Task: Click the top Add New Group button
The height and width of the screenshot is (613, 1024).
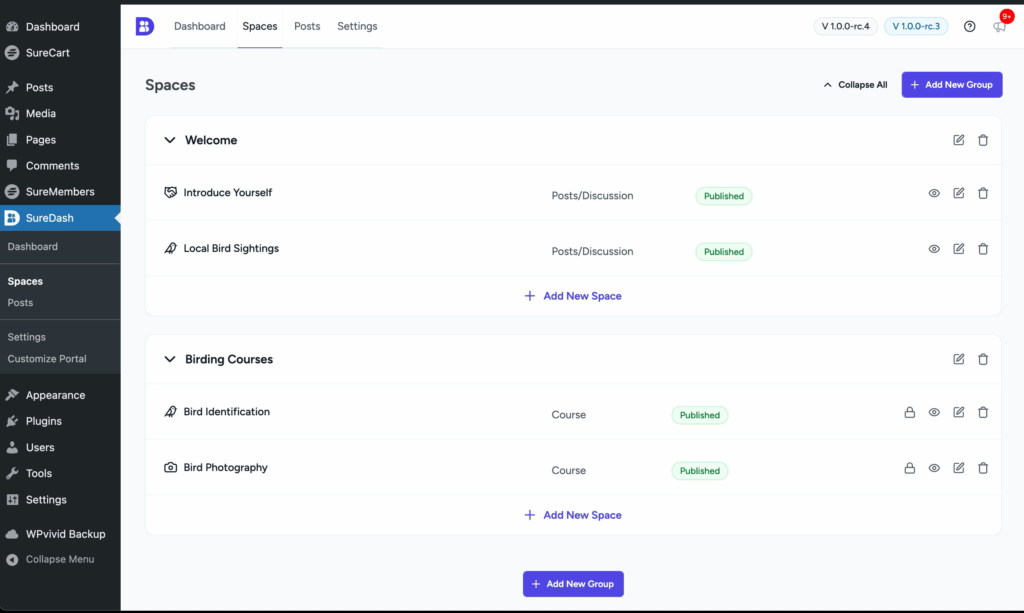Action: coord(951,85)
